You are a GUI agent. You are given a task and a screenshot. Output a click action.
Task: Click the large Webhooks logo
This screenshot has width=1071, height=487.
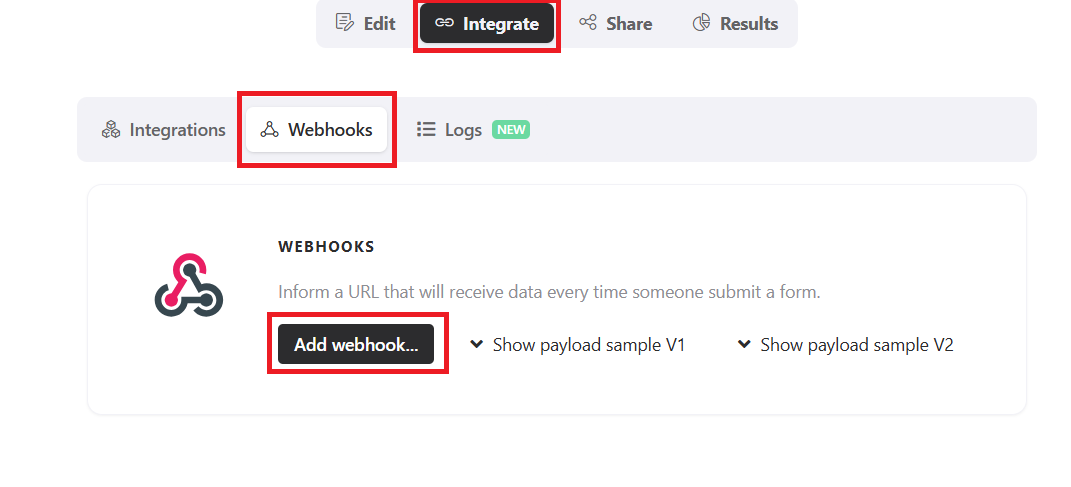tap(188, 286)
